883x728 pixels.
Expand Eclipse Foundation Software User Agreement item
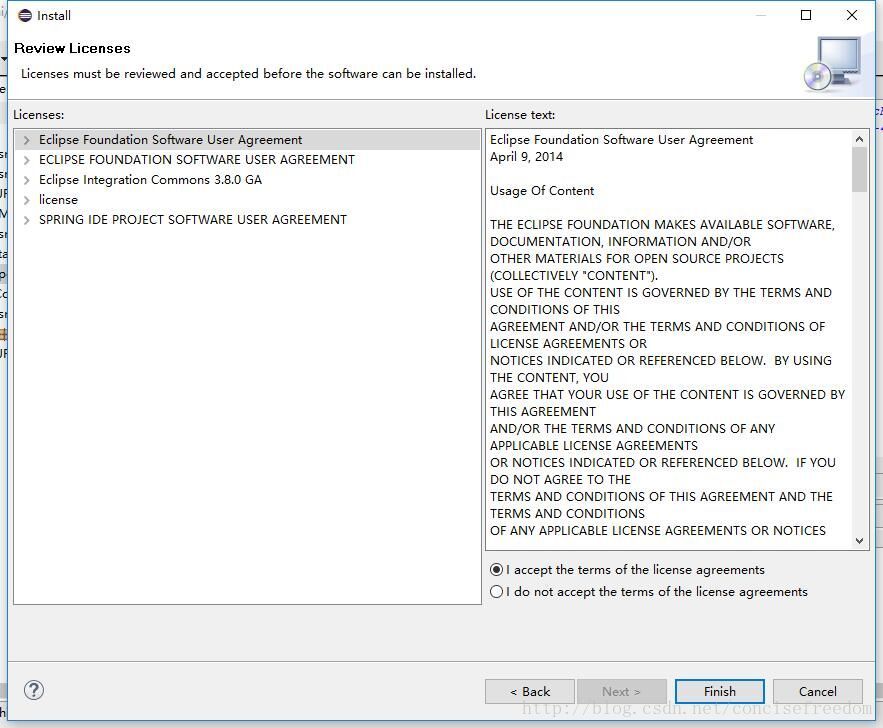pos(26,140)
